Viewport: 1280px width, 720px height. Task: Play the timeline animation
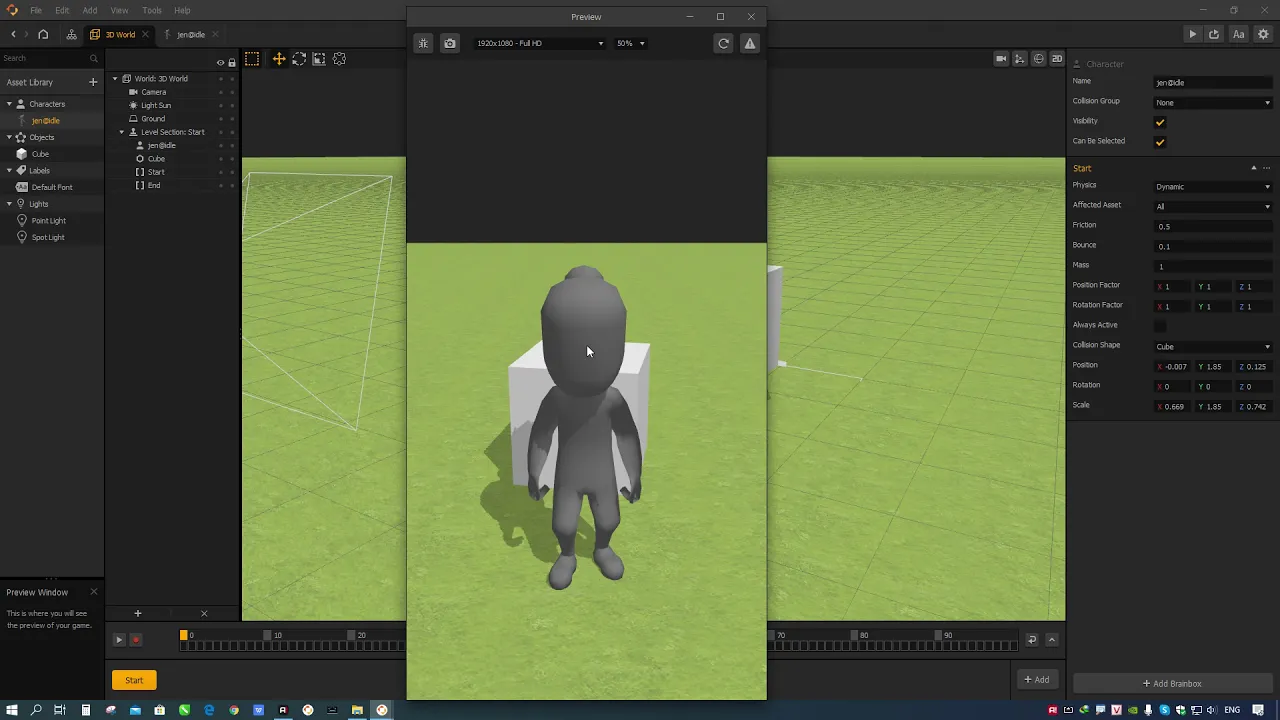[x=119, y=640]
